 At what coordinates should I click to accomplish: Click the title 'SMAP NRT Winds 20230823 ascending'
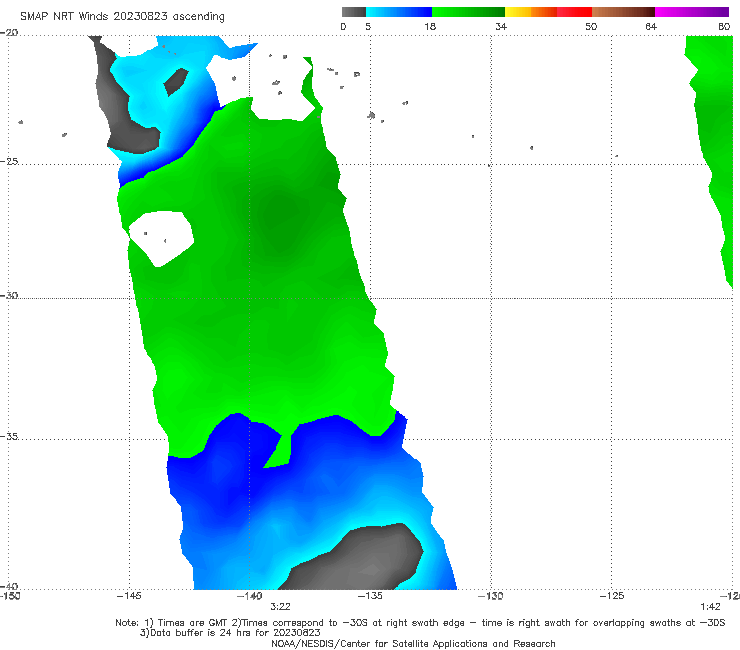pyautogui.click(x=122, y=17)
